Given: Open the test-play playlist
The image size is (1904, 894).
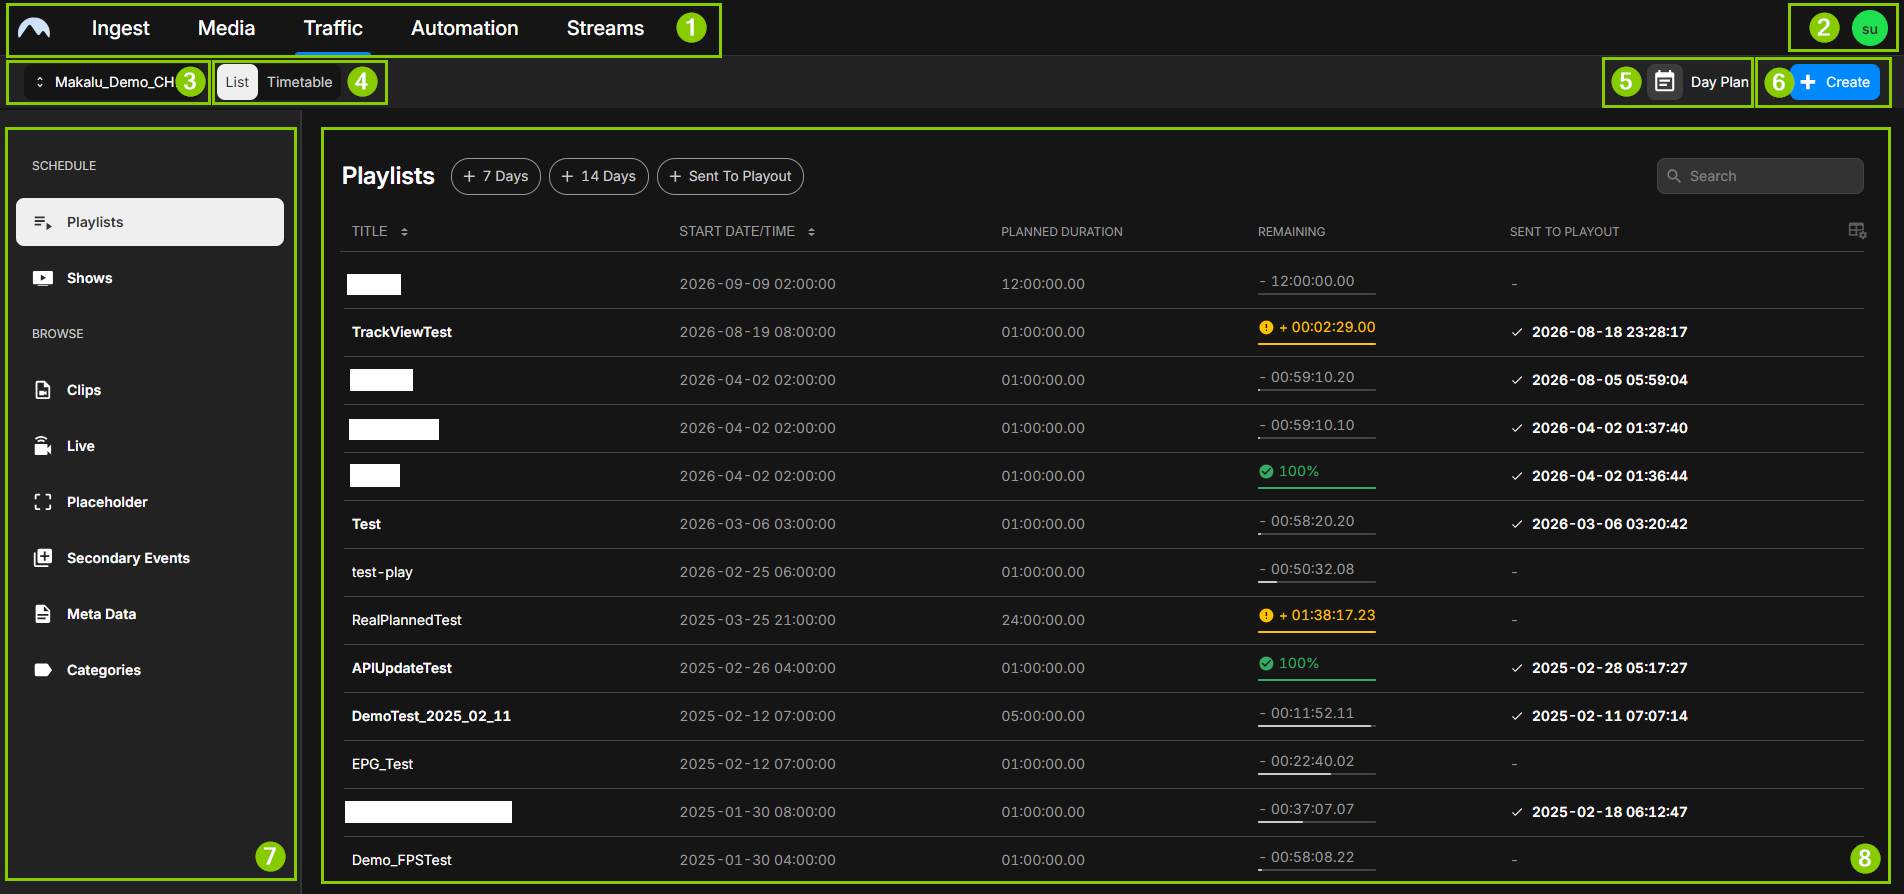Looking at the screenshot, I should point(382,572).
